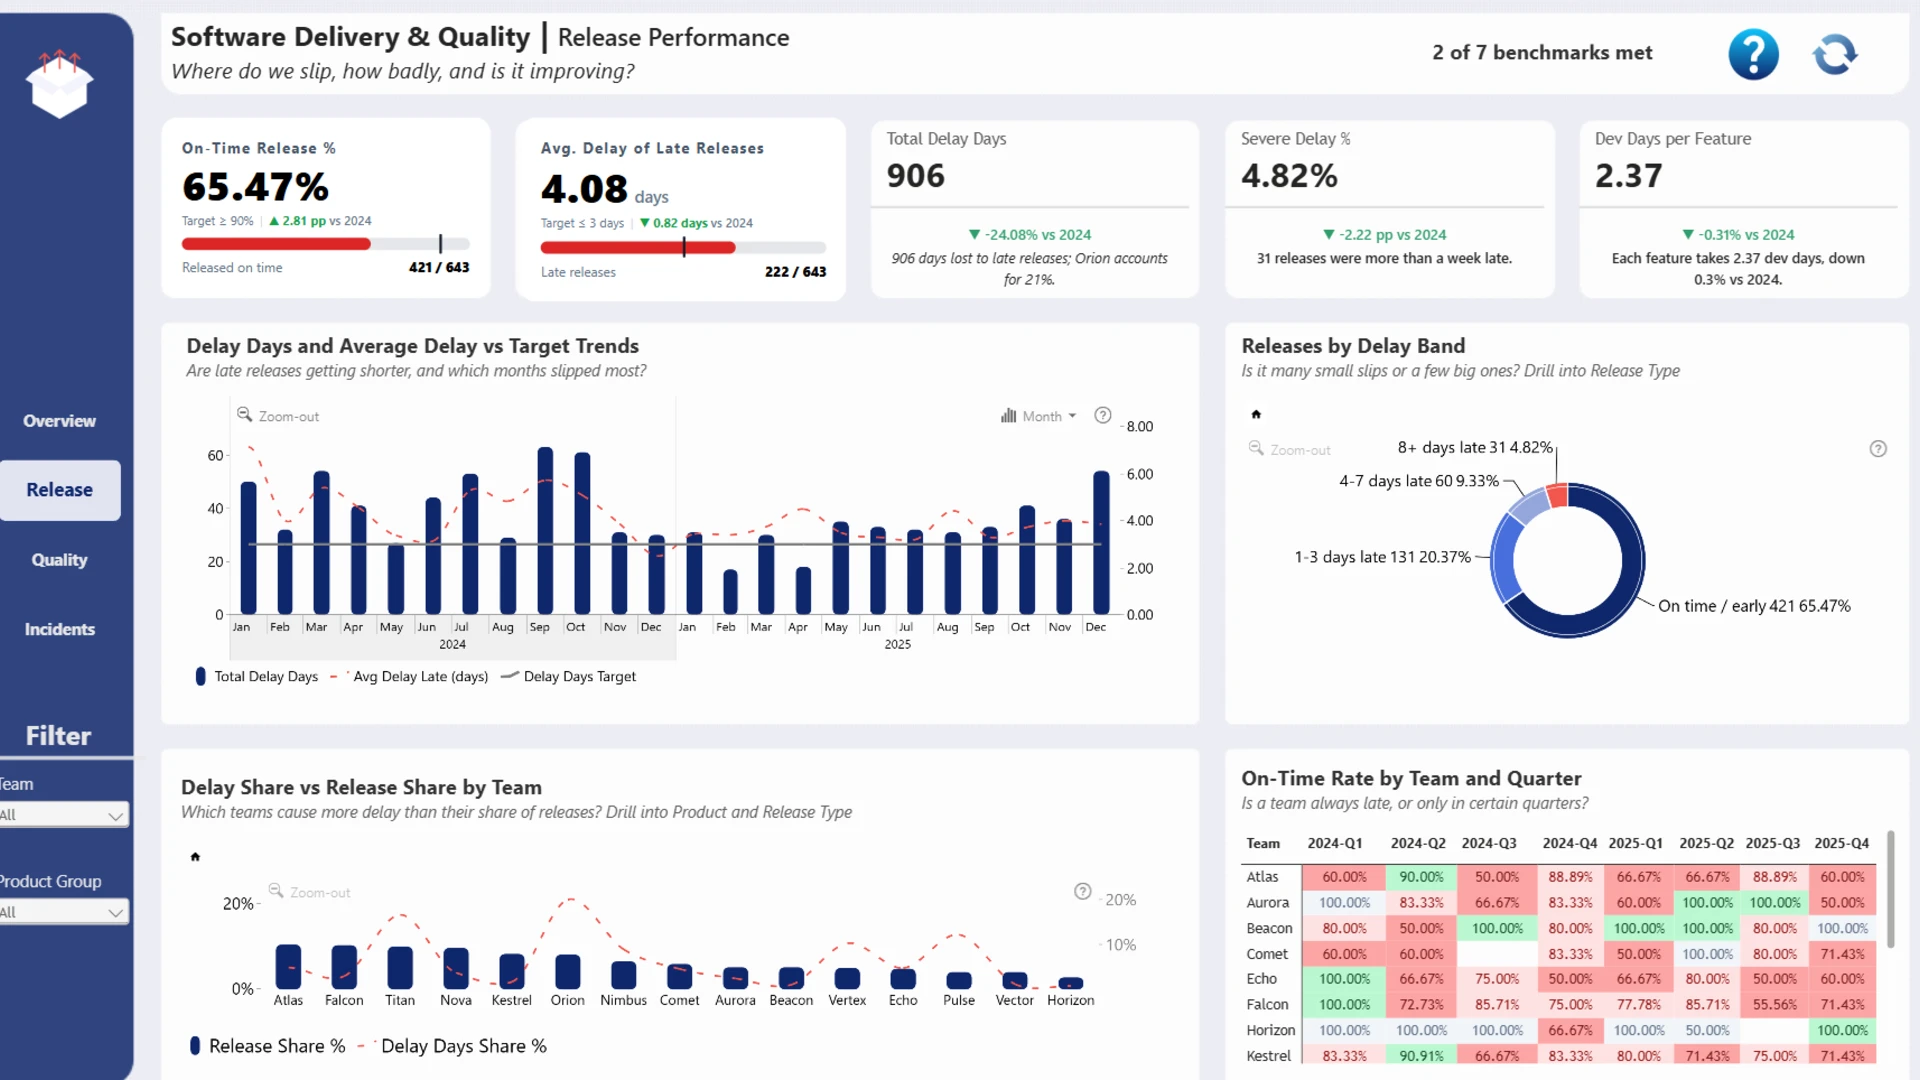
Task: Toggle Delay Days Share % legend item
Action: (452, 1046)
